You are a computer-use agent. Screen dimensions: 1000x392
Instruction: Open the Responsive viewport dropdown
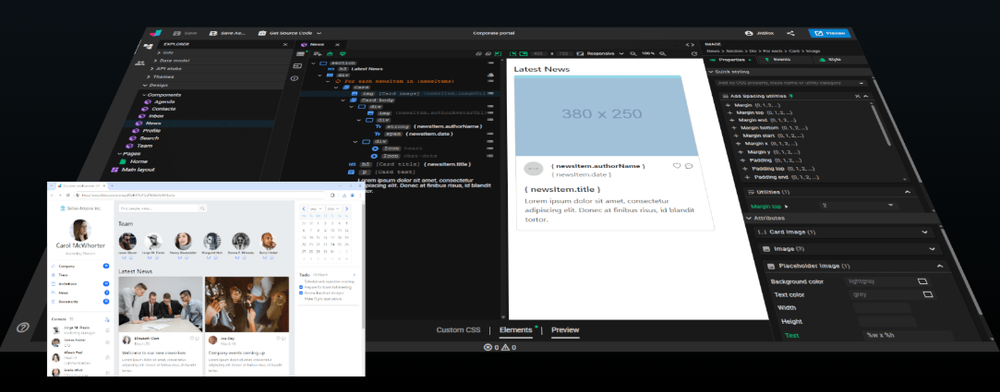(x=599, y=54)
